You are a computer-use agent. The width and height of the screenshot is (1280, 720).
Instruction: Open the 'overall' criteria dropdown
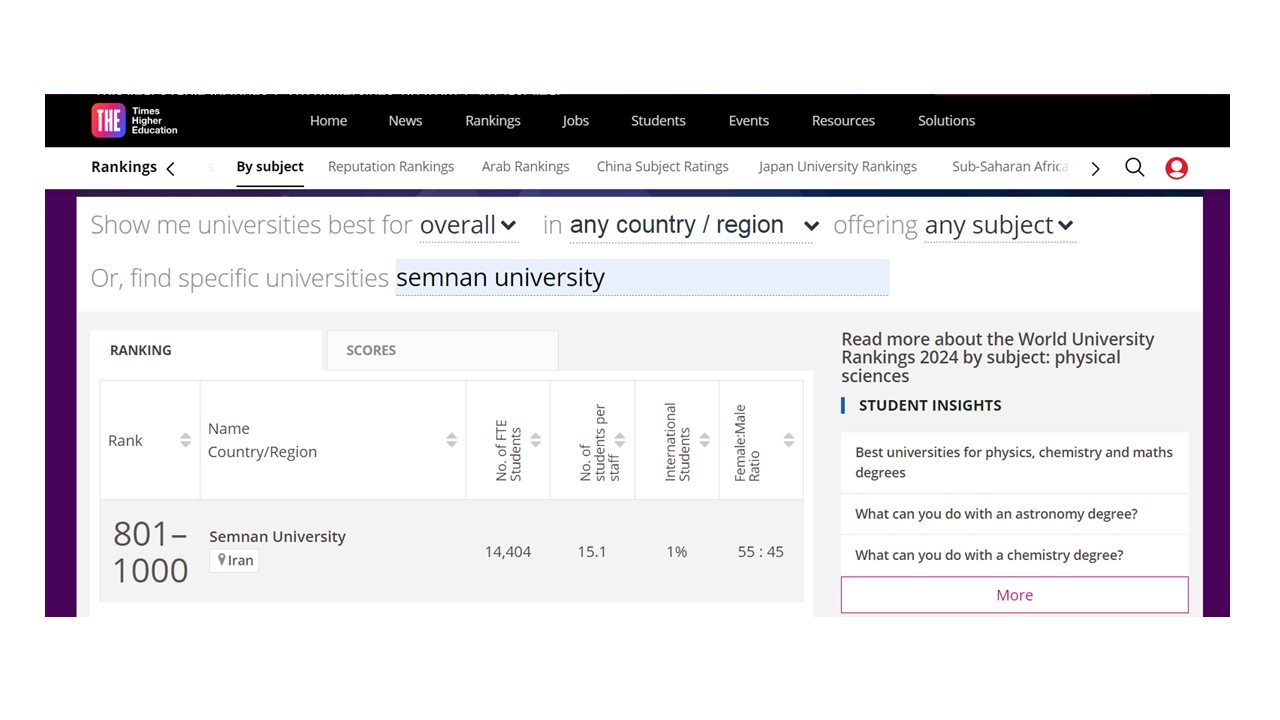point(468,225)
